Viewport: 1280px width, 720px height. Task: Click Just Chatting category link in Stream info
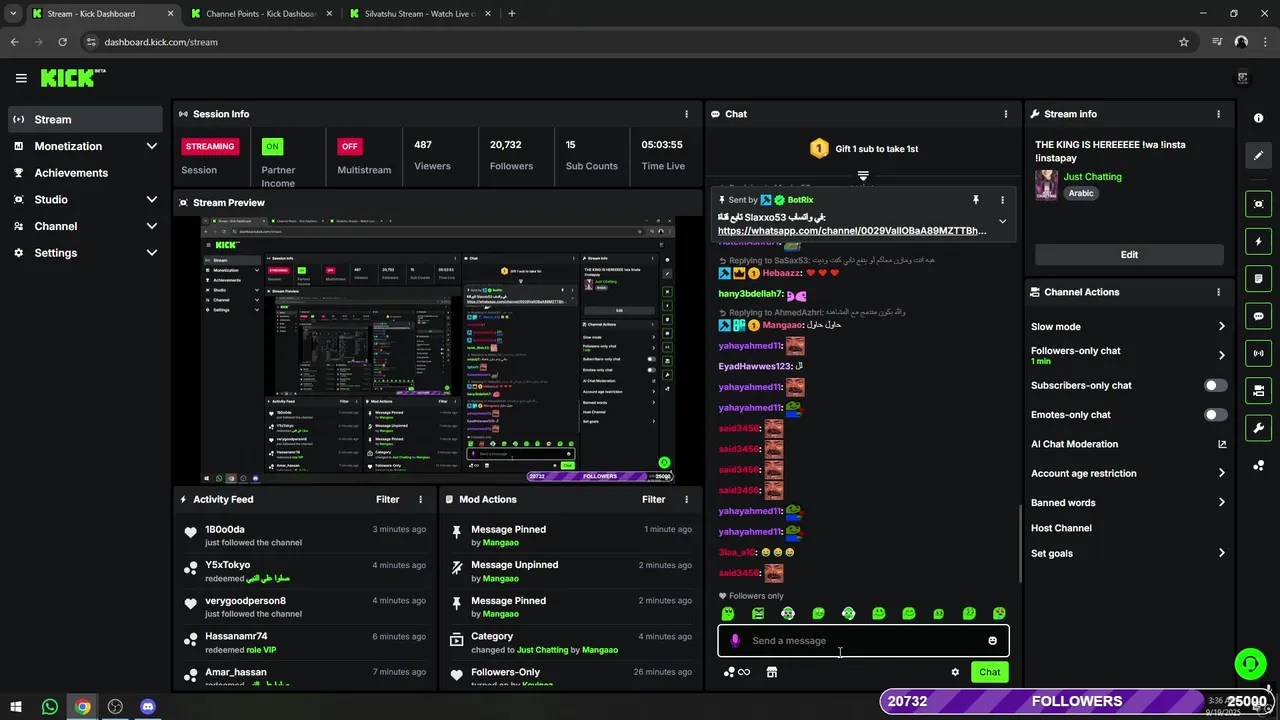[1092, 177]
